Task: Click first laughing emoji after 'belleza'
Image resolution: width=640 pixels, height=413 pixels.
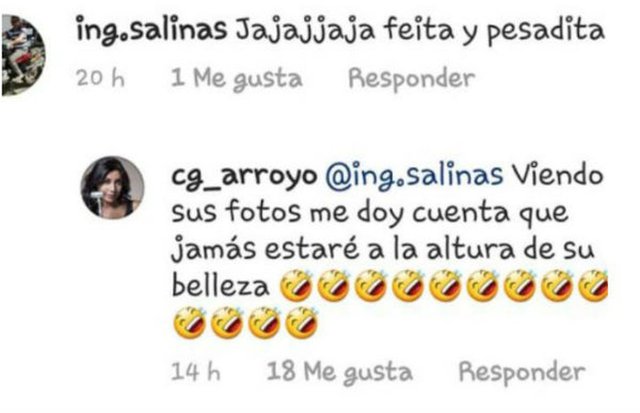Action: (296, 286)
